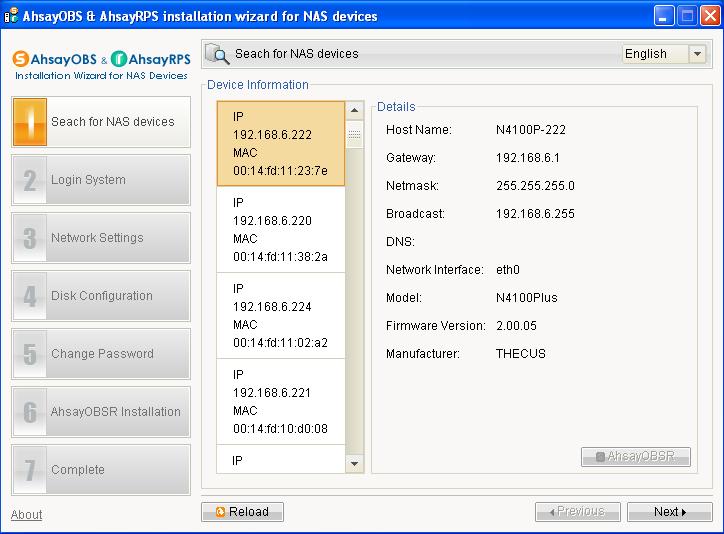This screenshot has width=724, height=534.
Task: Select device 192.168.6.220 in list
Action: [x=281, y=229]
